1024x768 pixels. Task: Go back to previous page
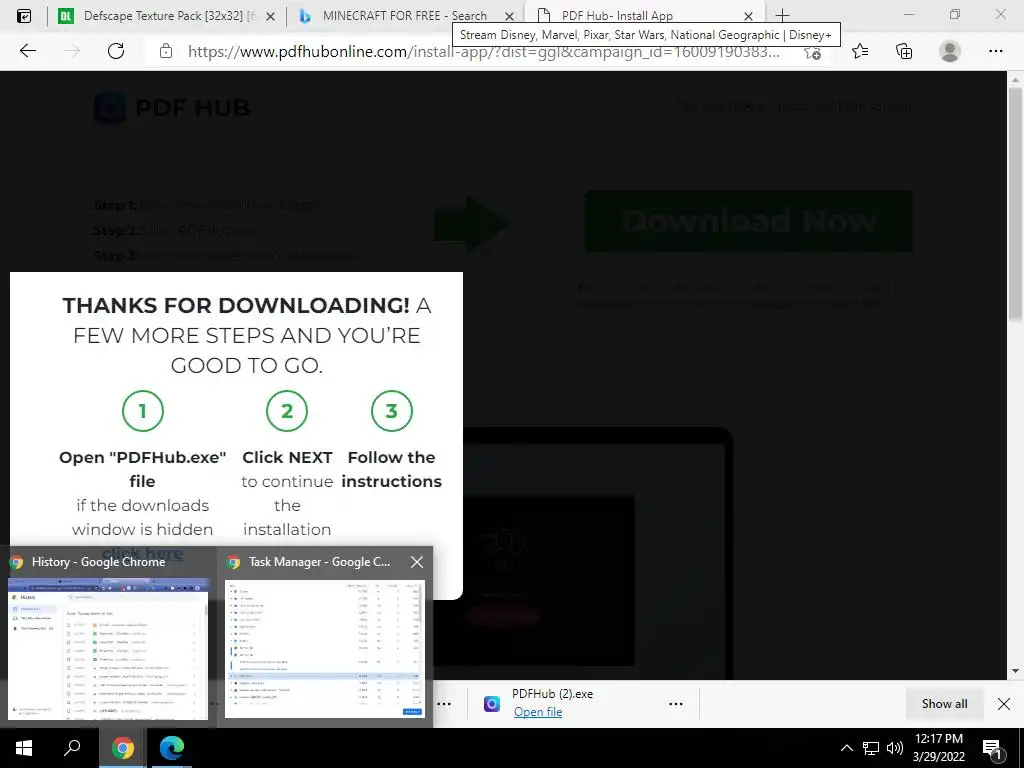(x=27, y=51)
